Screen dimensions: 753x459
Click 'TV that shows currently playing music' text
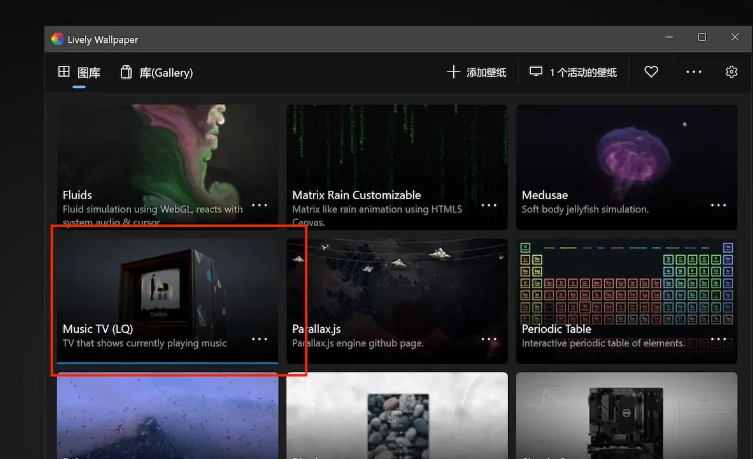(x=145, y=343)
